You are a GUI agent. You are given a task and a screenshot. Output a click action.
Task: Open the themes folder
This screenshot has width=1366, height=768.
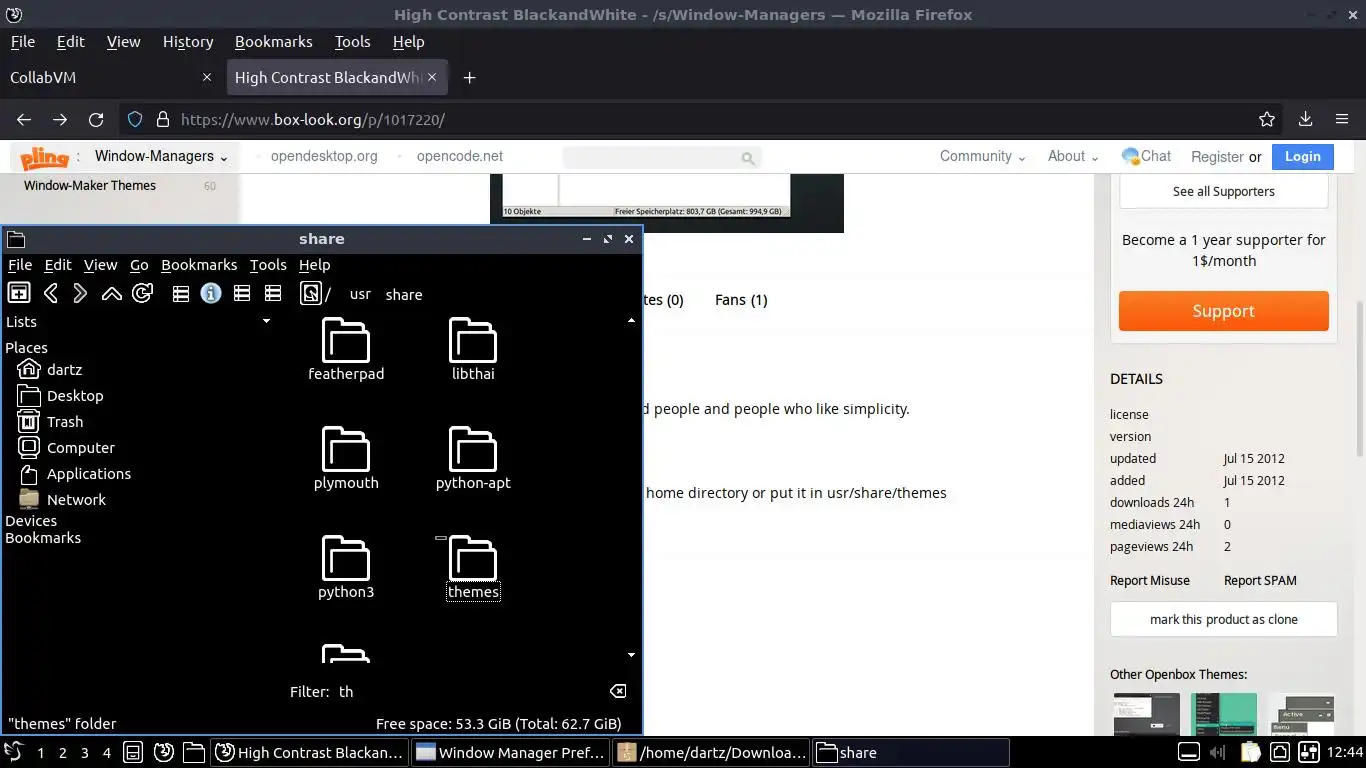click(x=473, y=568)
